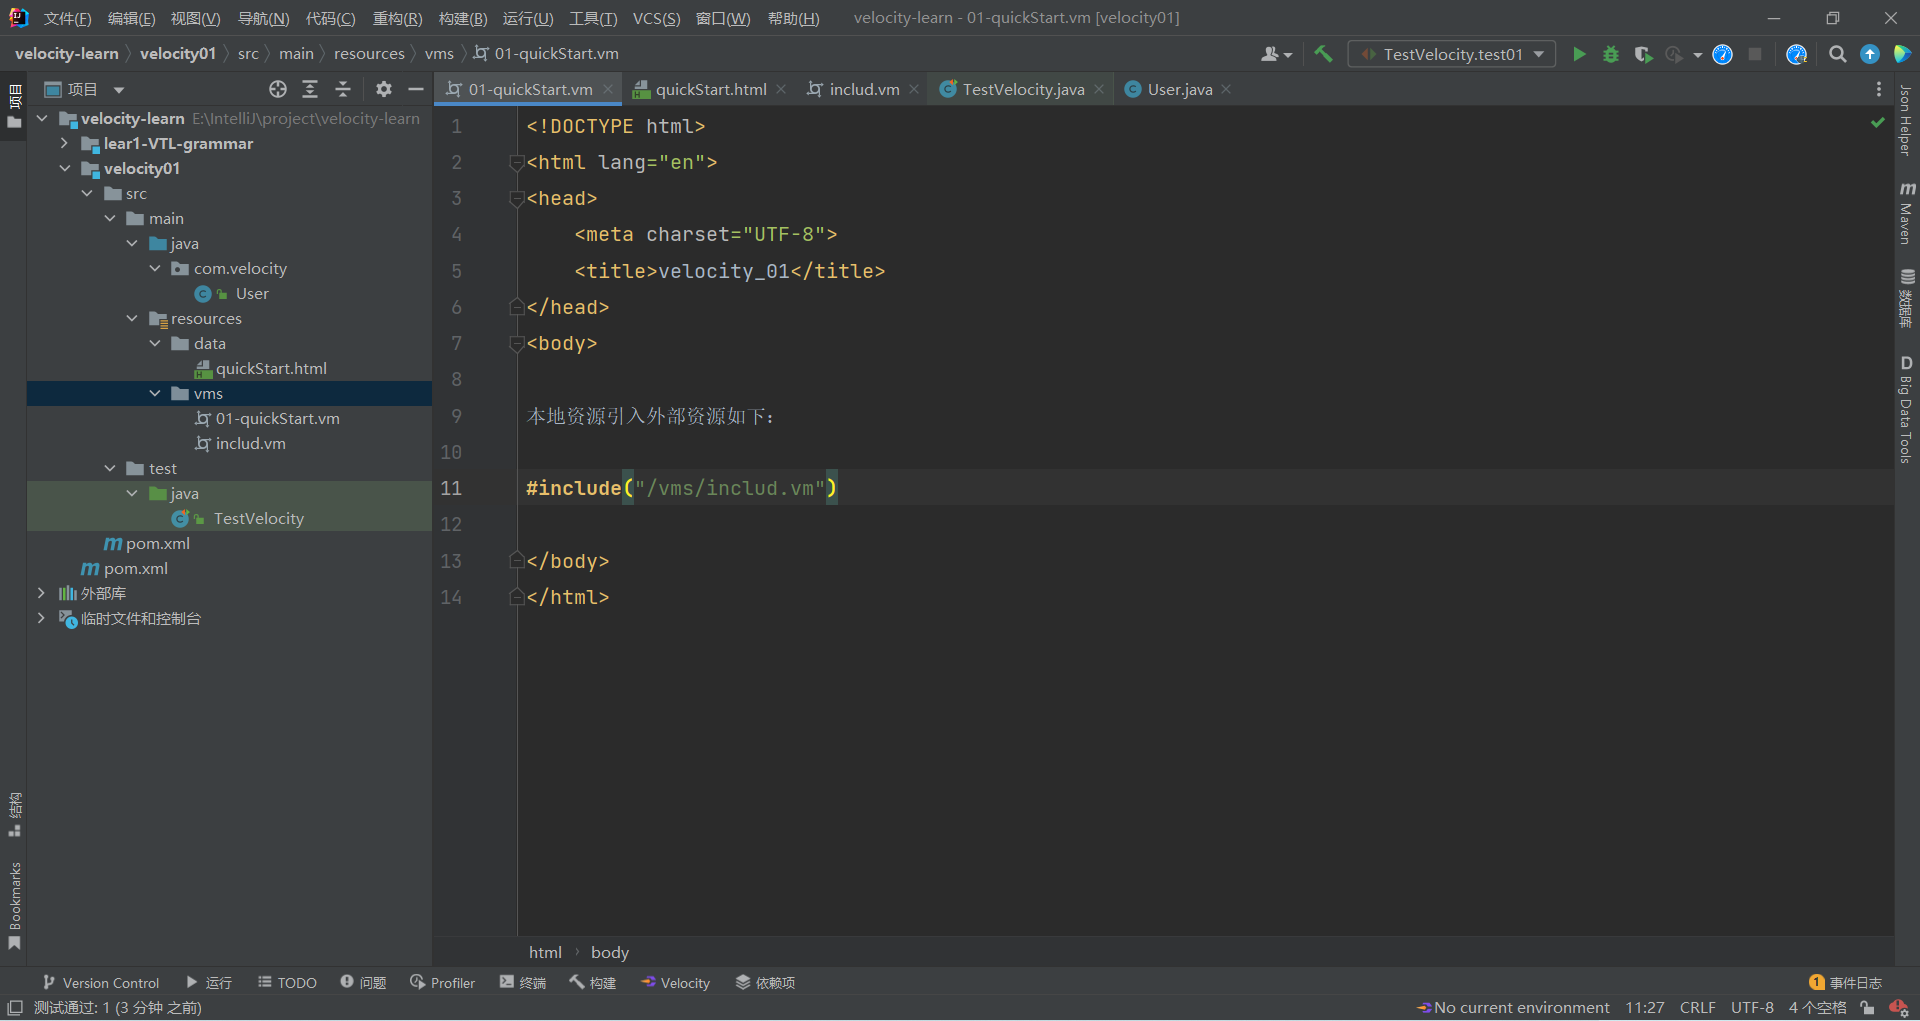Hide the project panel with minus icon
The image size is (1920, 1021).
416,89
